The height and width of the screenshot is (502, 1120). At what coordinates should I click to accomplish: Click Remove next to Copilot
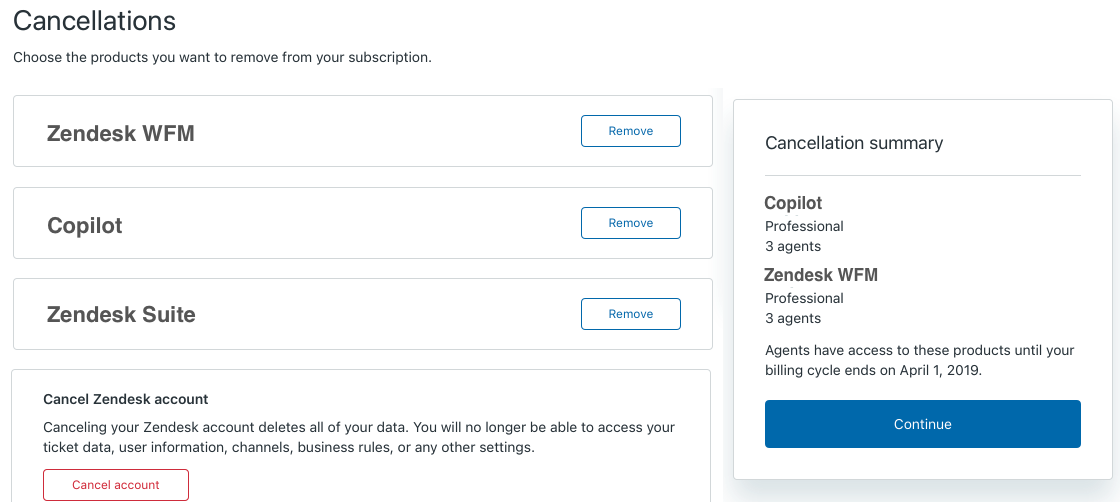630,223
